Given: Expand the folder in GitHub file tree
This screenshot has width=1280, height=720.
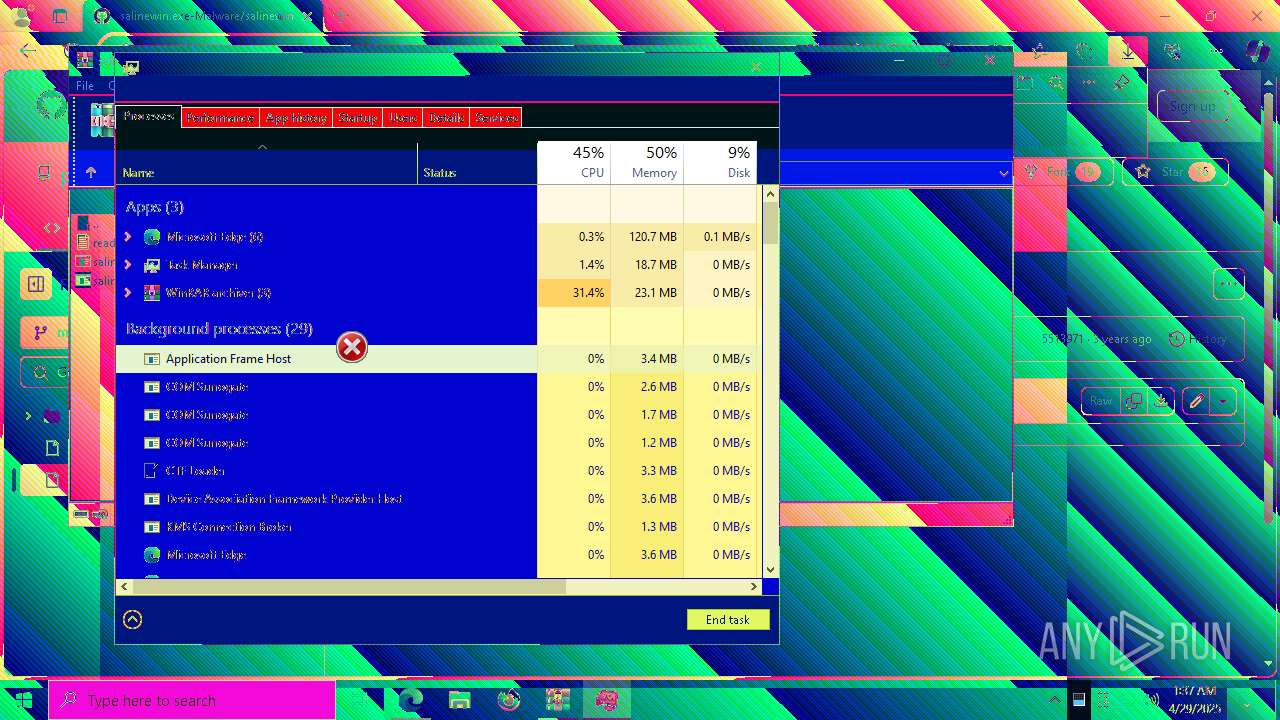Looking at the screenshot, I should pos(28,416).
